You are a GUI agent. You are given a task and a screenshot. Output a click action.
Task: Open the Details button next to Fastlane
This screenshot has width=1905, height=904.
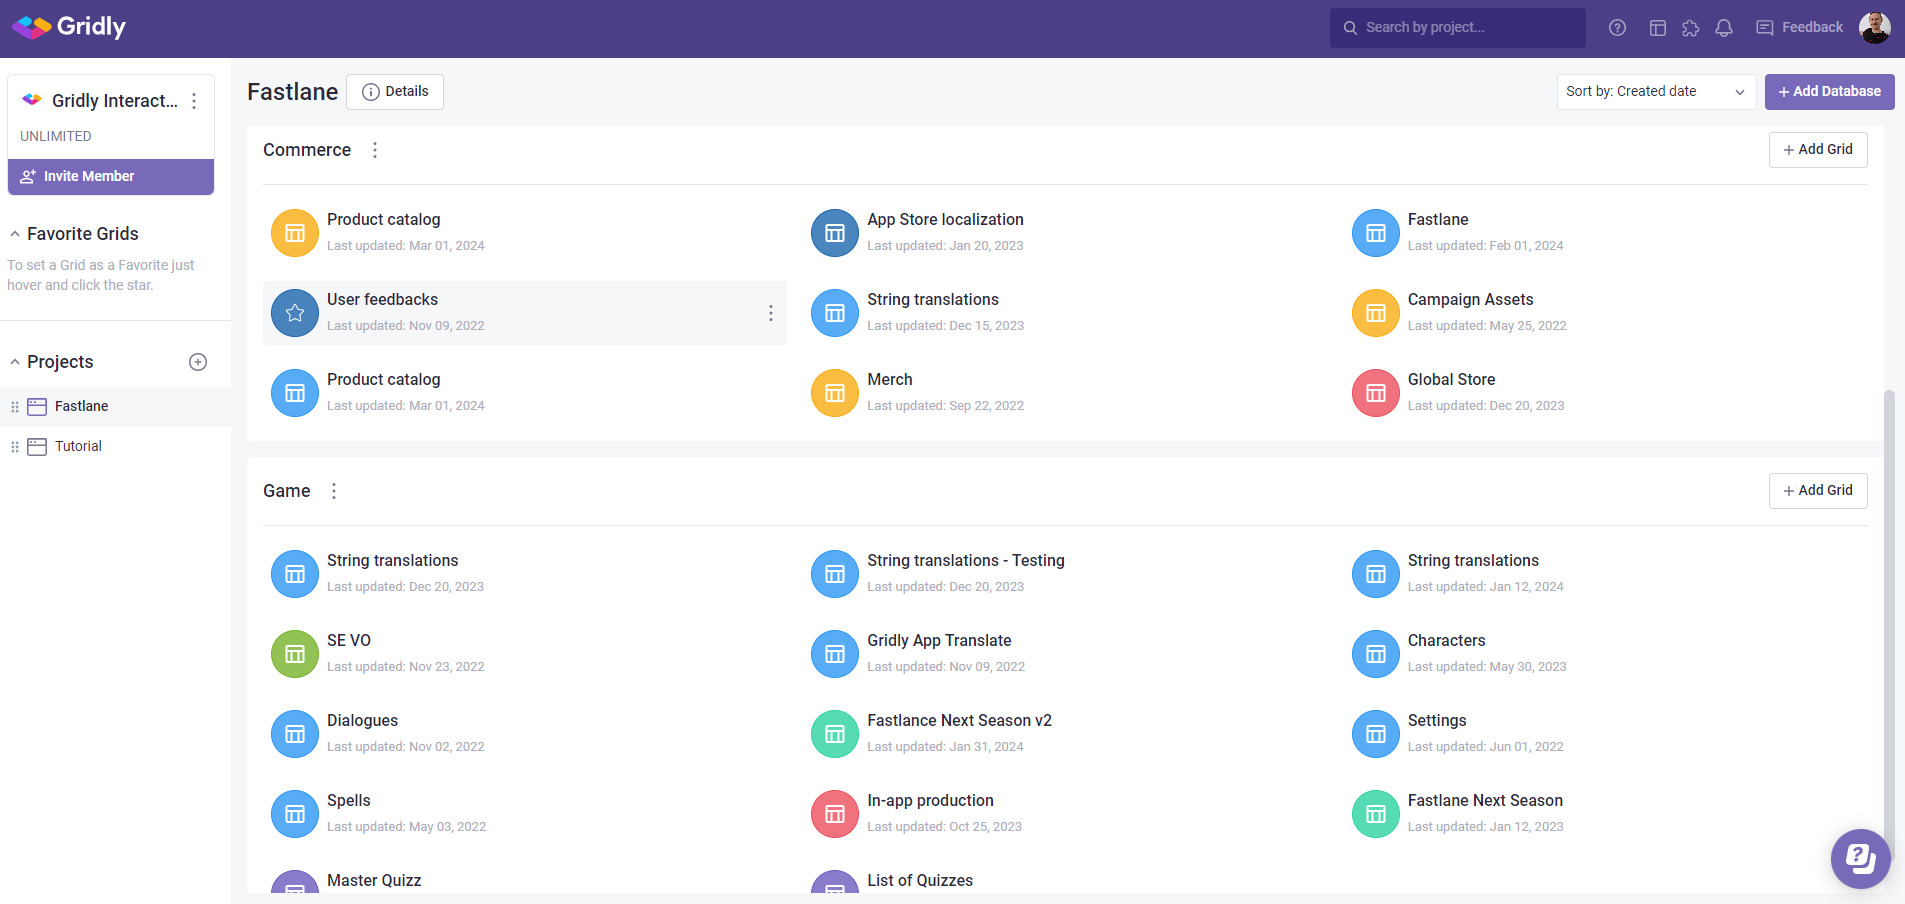[x=394, y=91]
